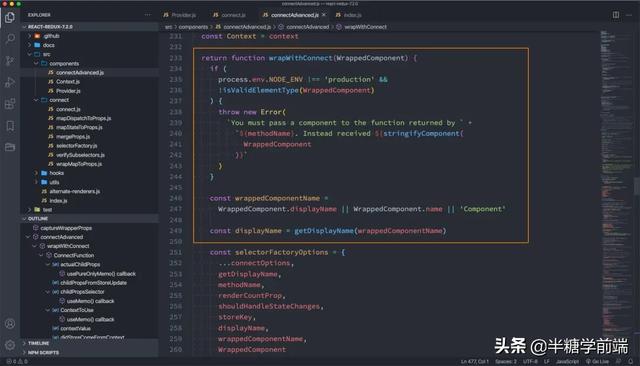
Task: Open errors and warnings status indicator
Action: [17, 362]
